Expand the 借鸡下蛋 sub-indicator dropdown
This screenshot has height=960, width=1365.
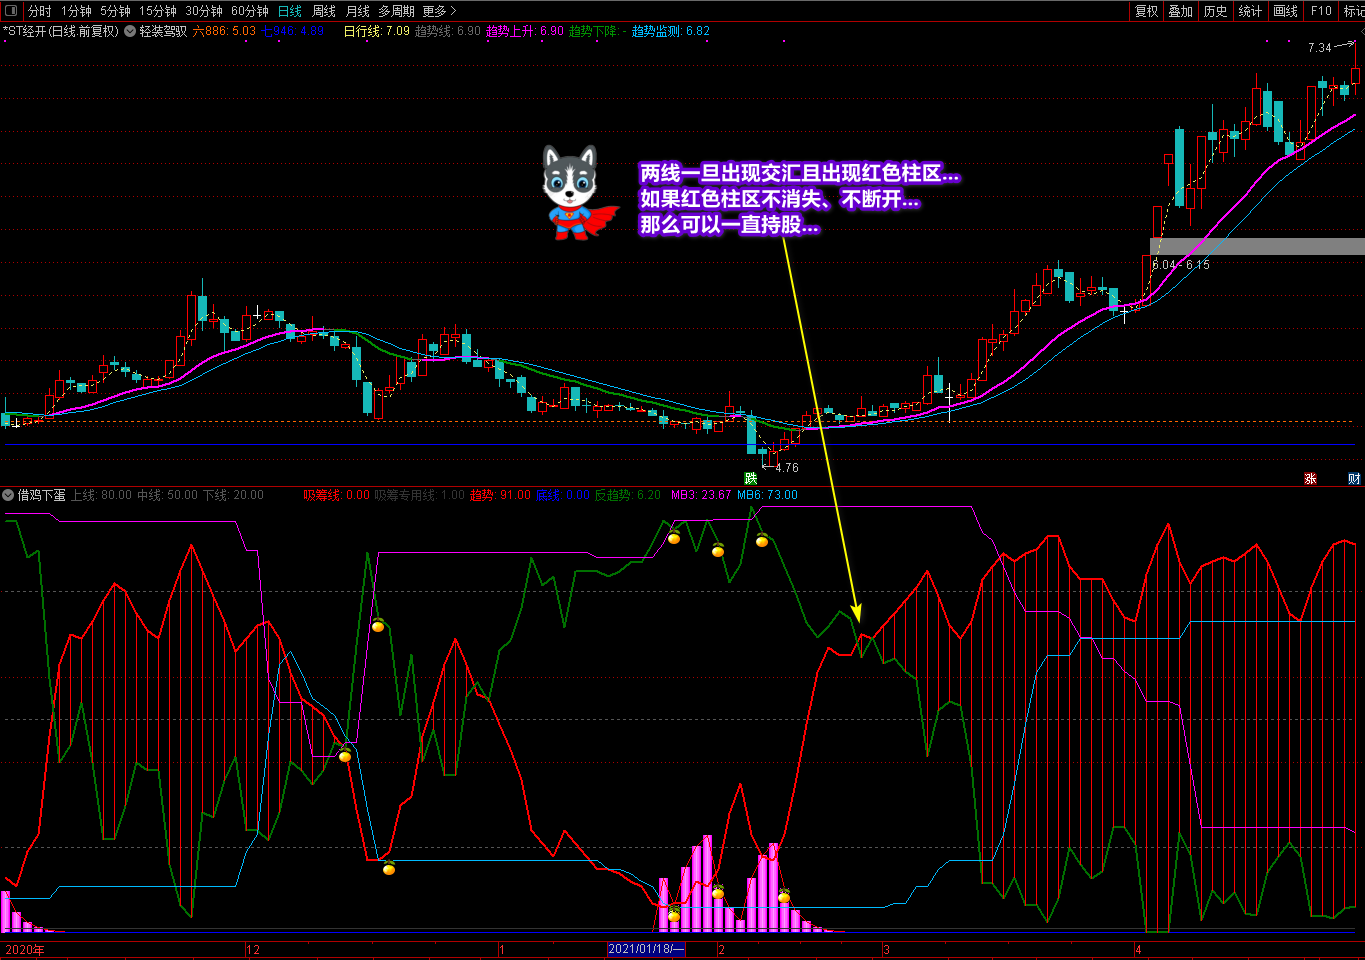(x=9, y=495)
